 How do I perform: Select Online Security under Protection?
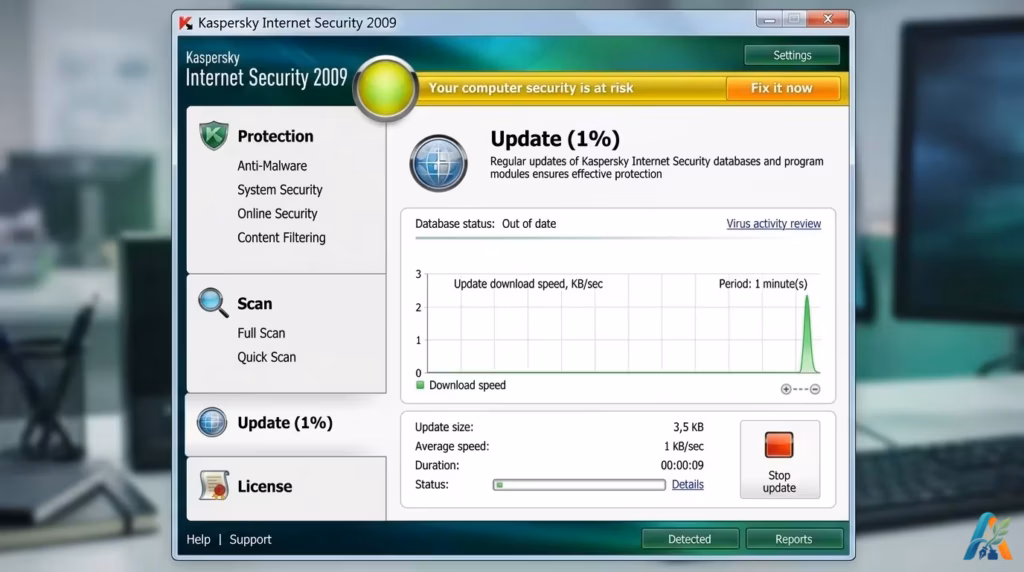277,214
